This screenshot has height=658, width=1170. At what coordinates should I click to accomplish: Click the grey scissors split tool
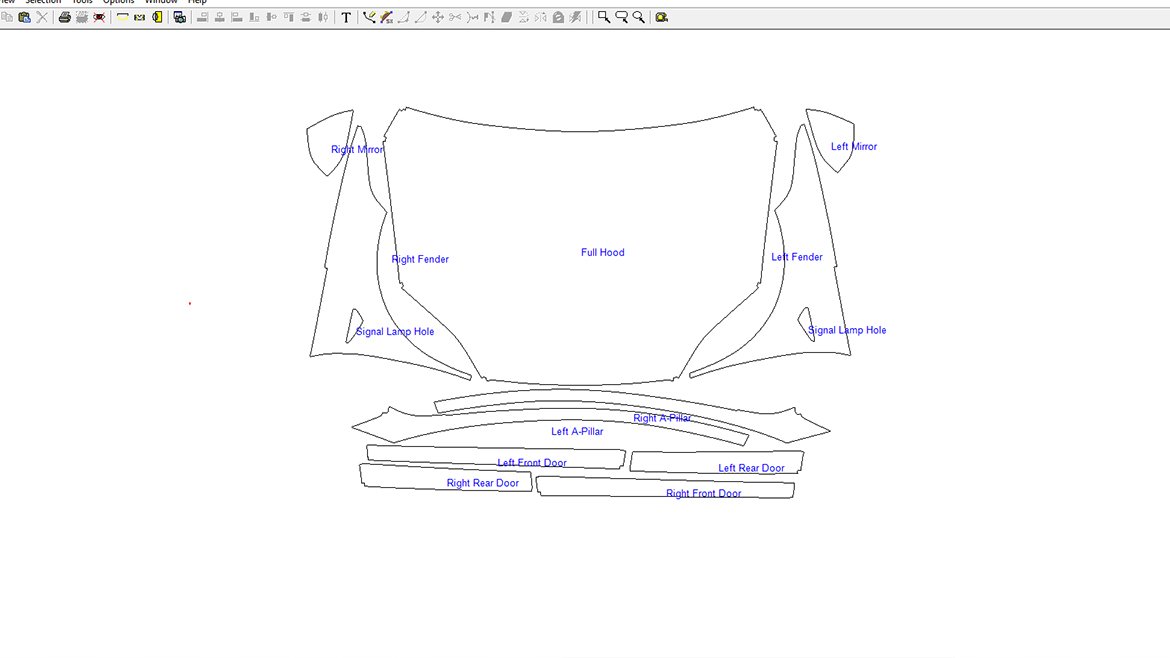pyautogui.click(x=455, y=17)
